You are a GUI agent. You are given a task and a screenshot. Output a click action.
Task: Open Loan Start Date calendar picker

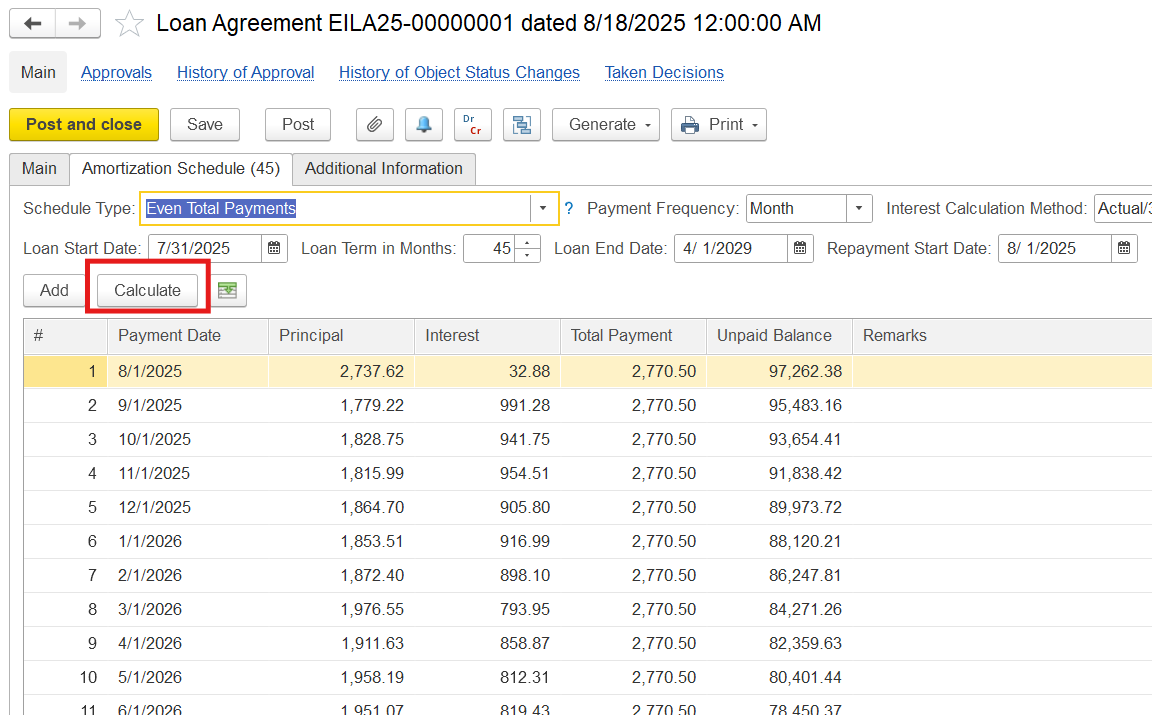[274, 248]
